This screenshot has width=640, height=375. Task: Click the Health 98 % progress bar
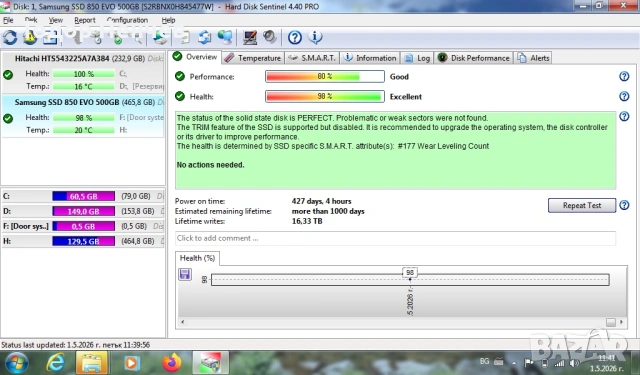[x=324, y=96]
